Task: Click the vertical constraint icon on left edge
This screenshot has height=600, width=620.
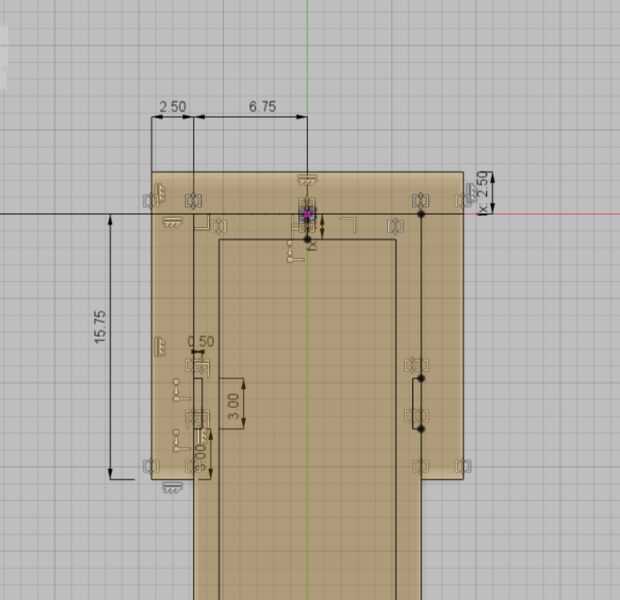Action: pyautogui.click(x=160, y=346)
